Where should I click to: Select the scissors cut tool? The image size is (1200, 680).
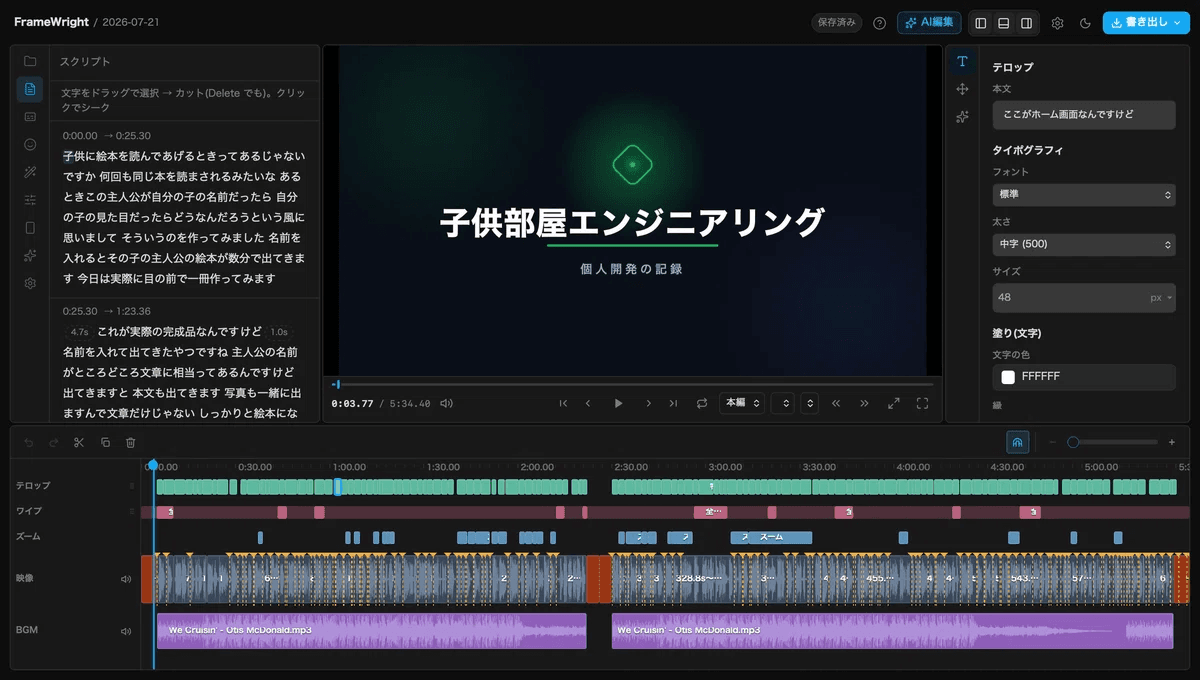(79, 442)
